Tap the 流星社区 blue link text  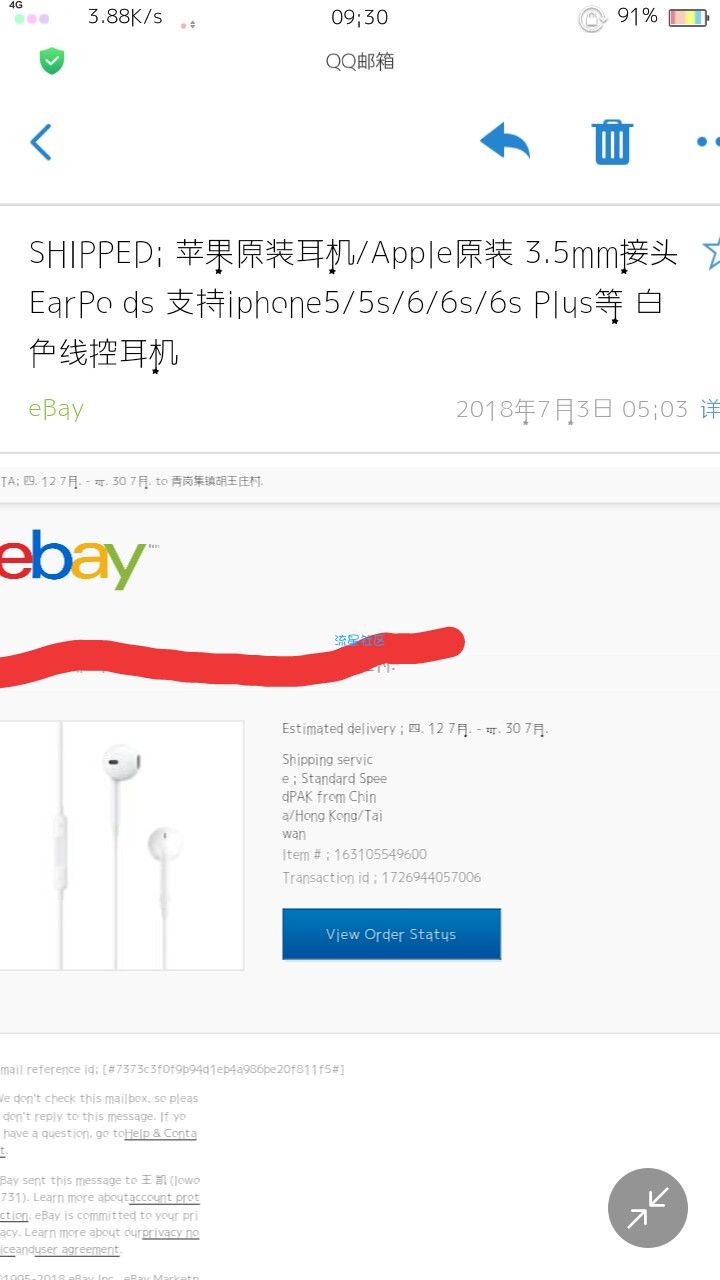point(359,640)
